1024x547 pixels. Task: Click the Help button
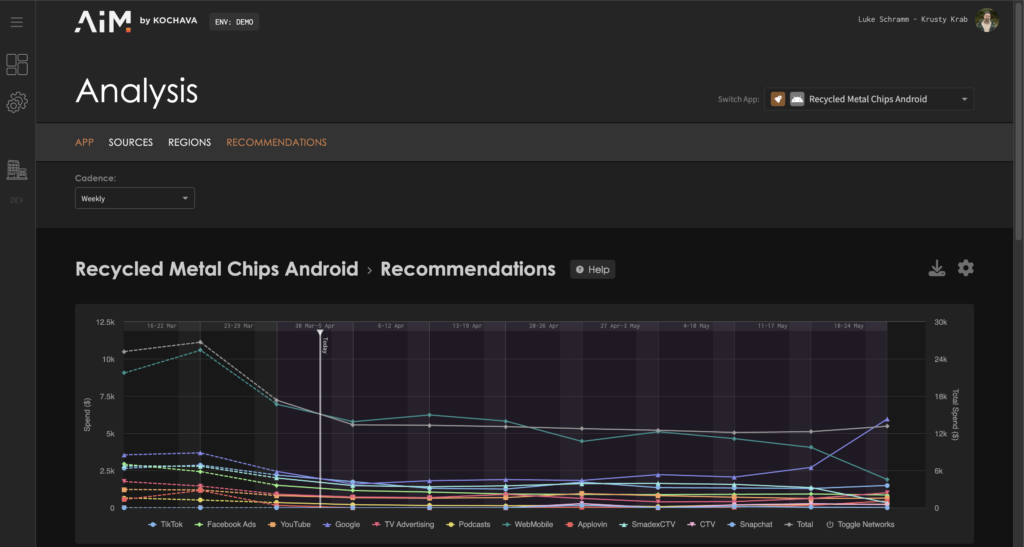pos(592,269)
